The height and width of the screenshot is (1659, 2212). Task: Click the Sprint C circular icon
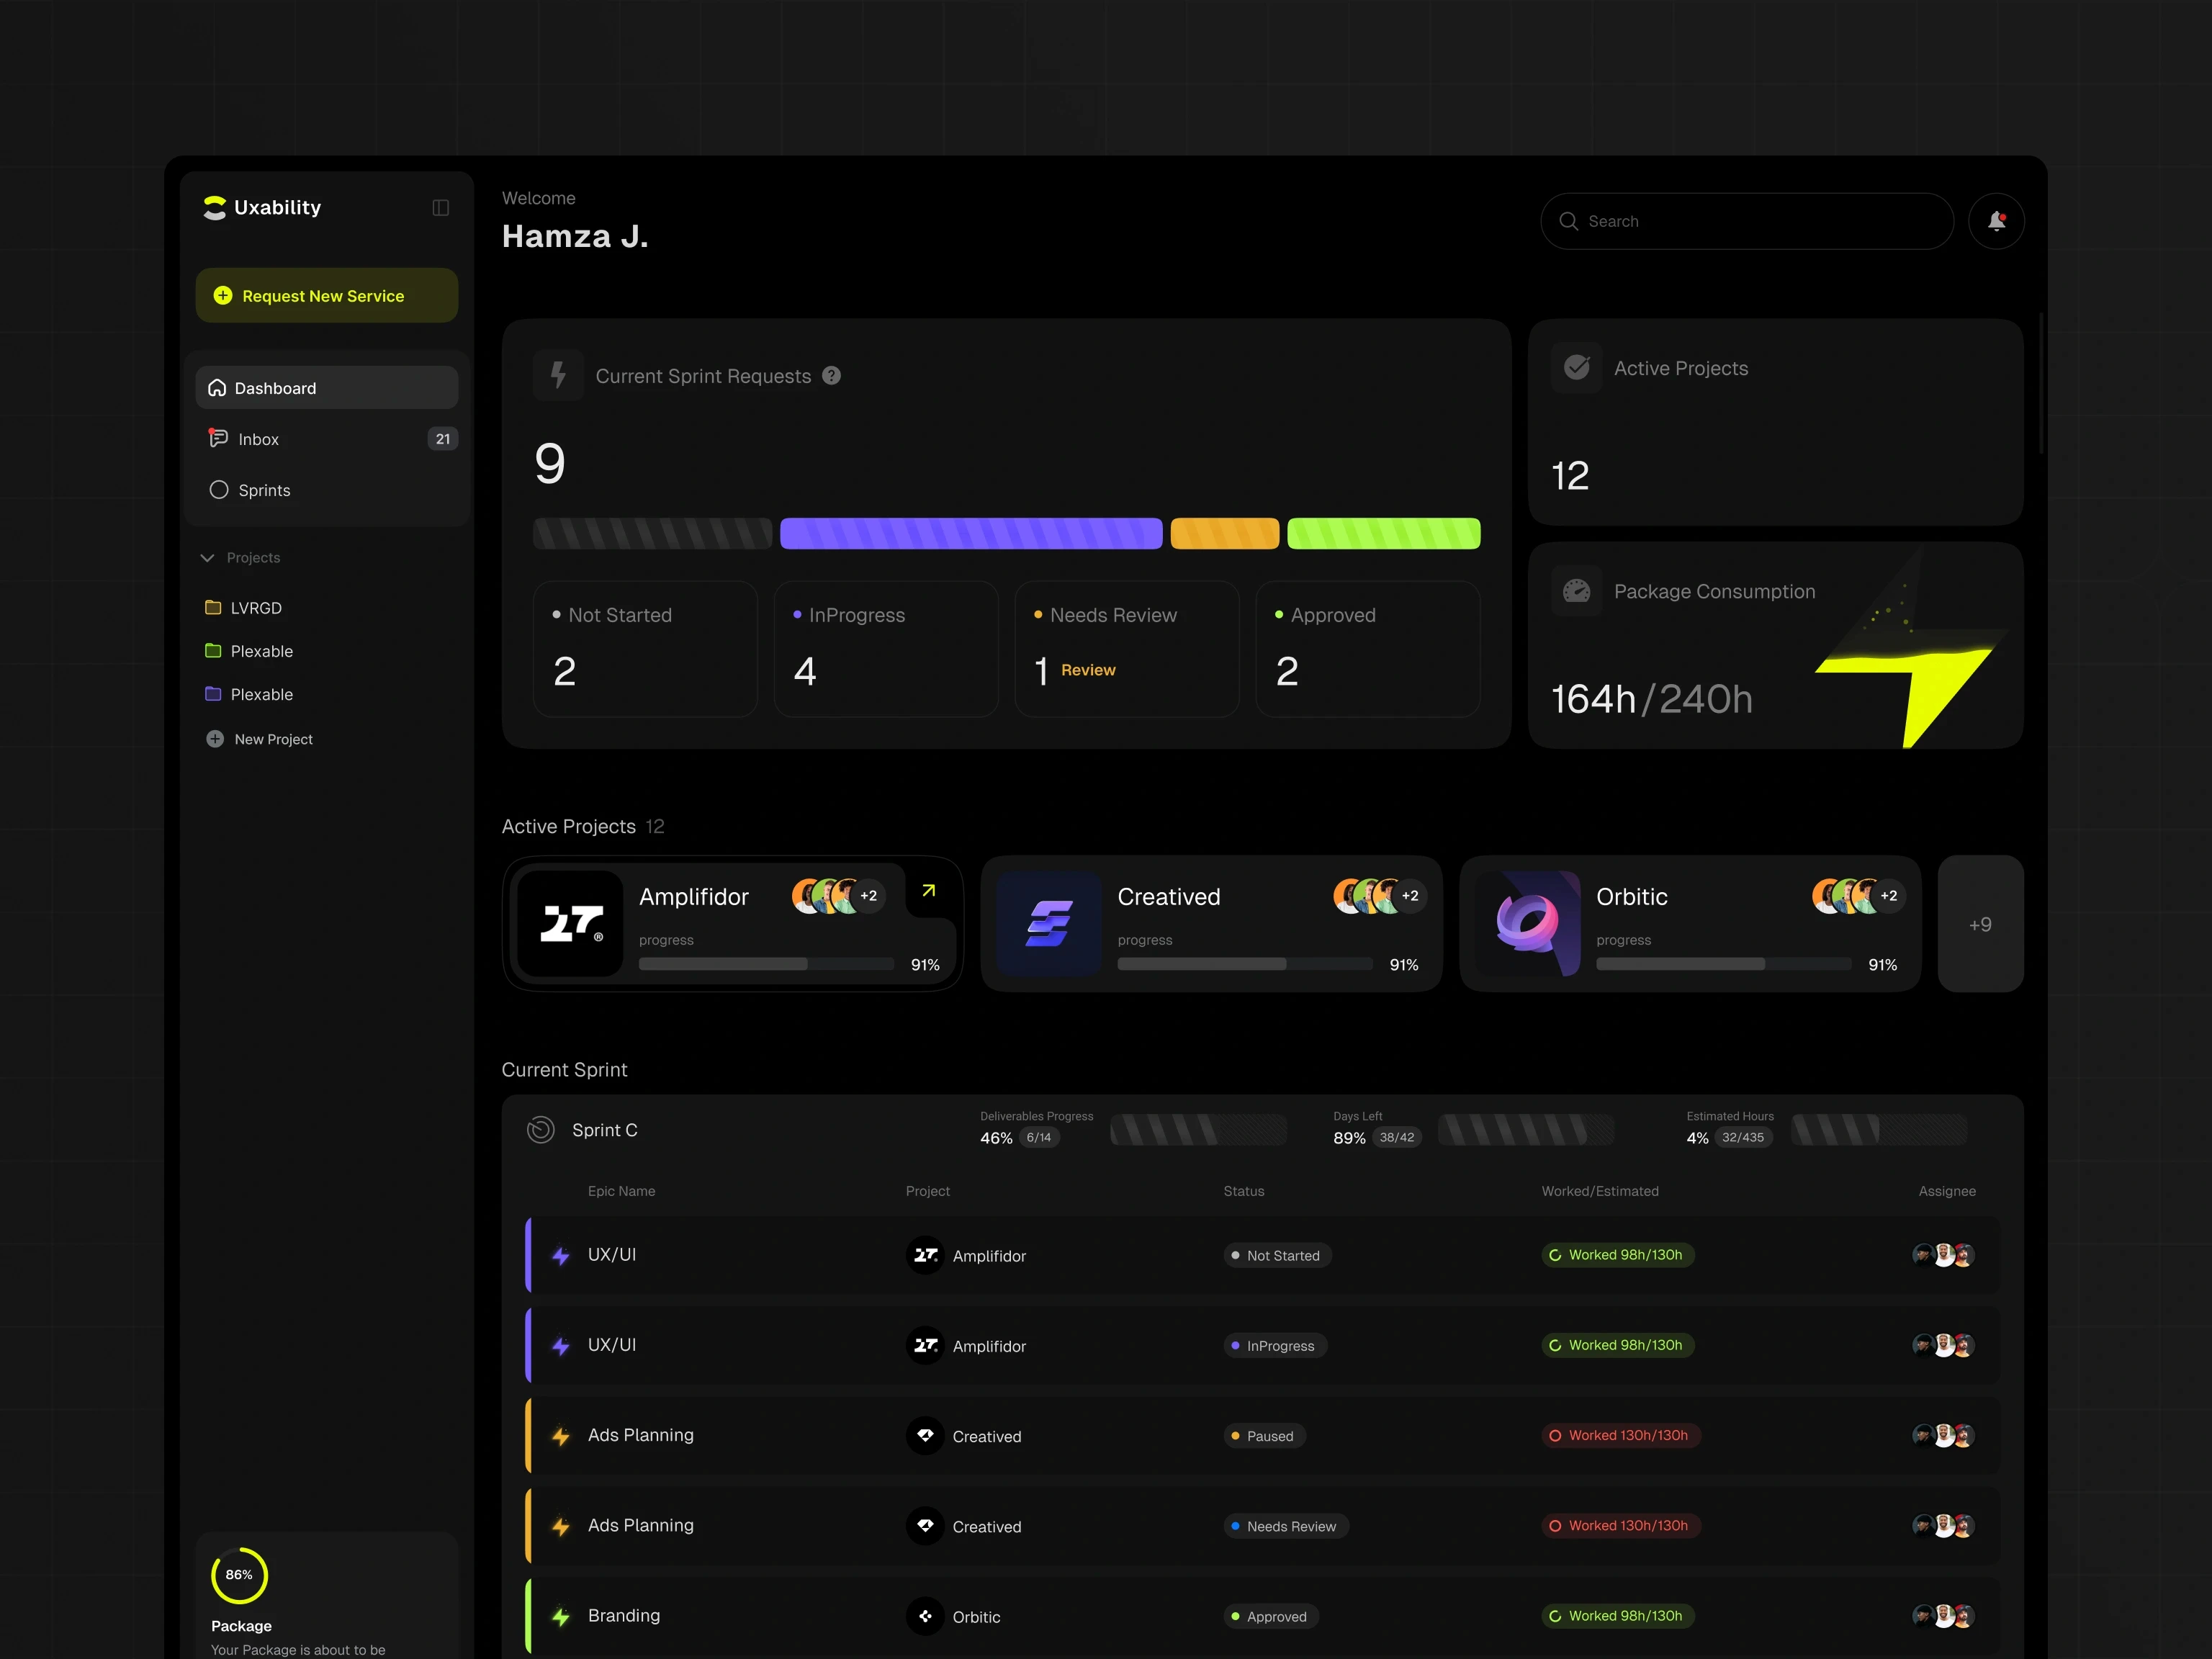click(540, 1129)
